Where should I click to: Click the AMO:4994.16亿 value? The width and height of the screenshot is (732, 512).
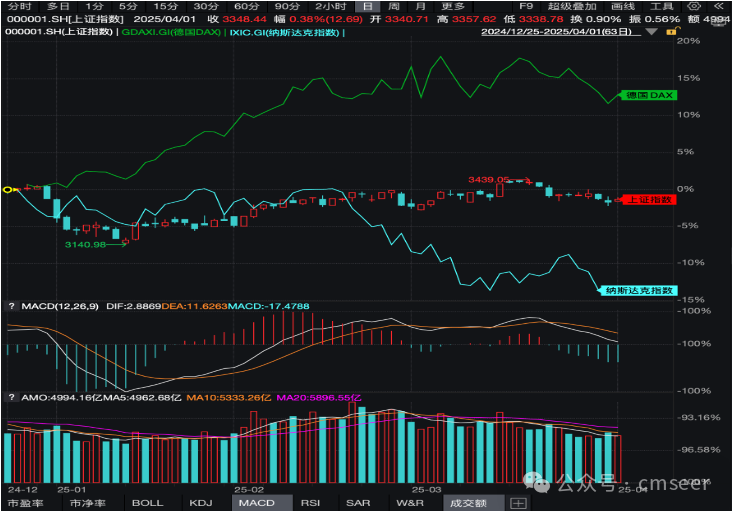point(62,398)
